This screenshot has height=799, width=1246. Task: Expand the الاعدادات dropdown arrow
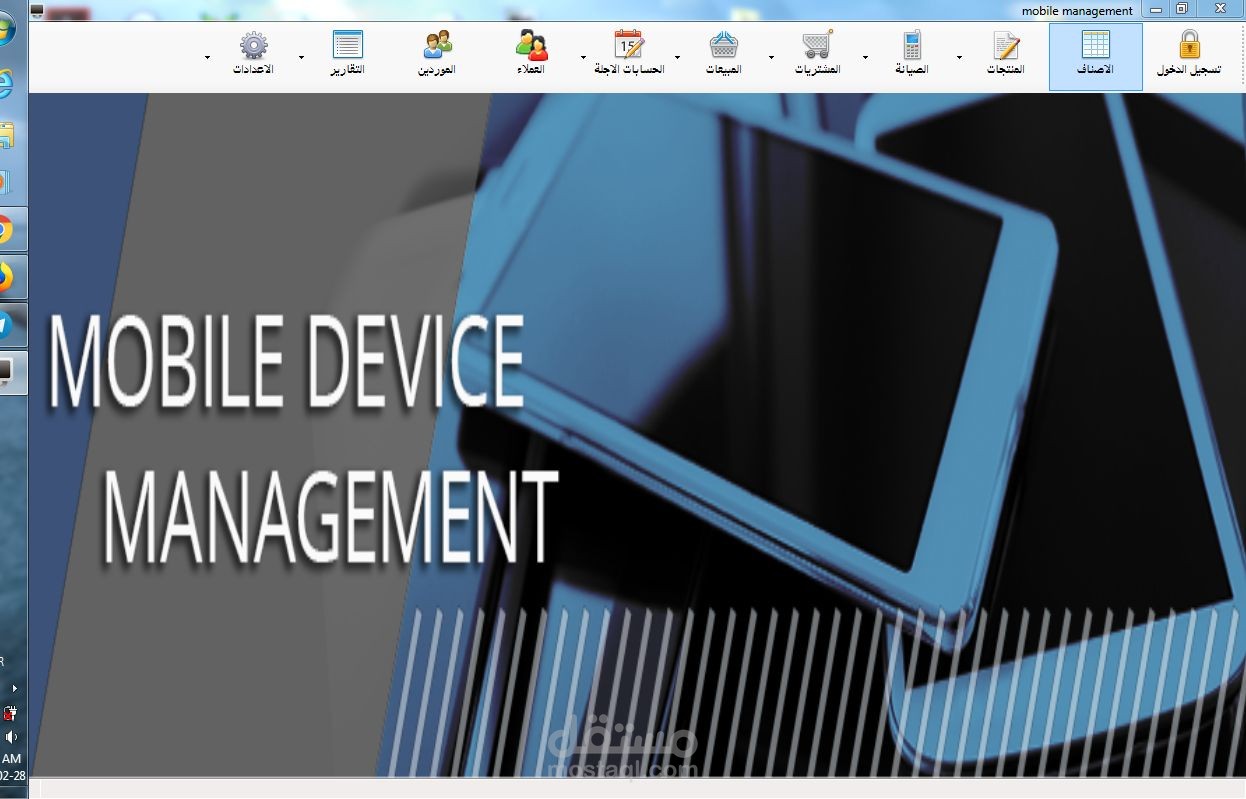coord(207,58)
